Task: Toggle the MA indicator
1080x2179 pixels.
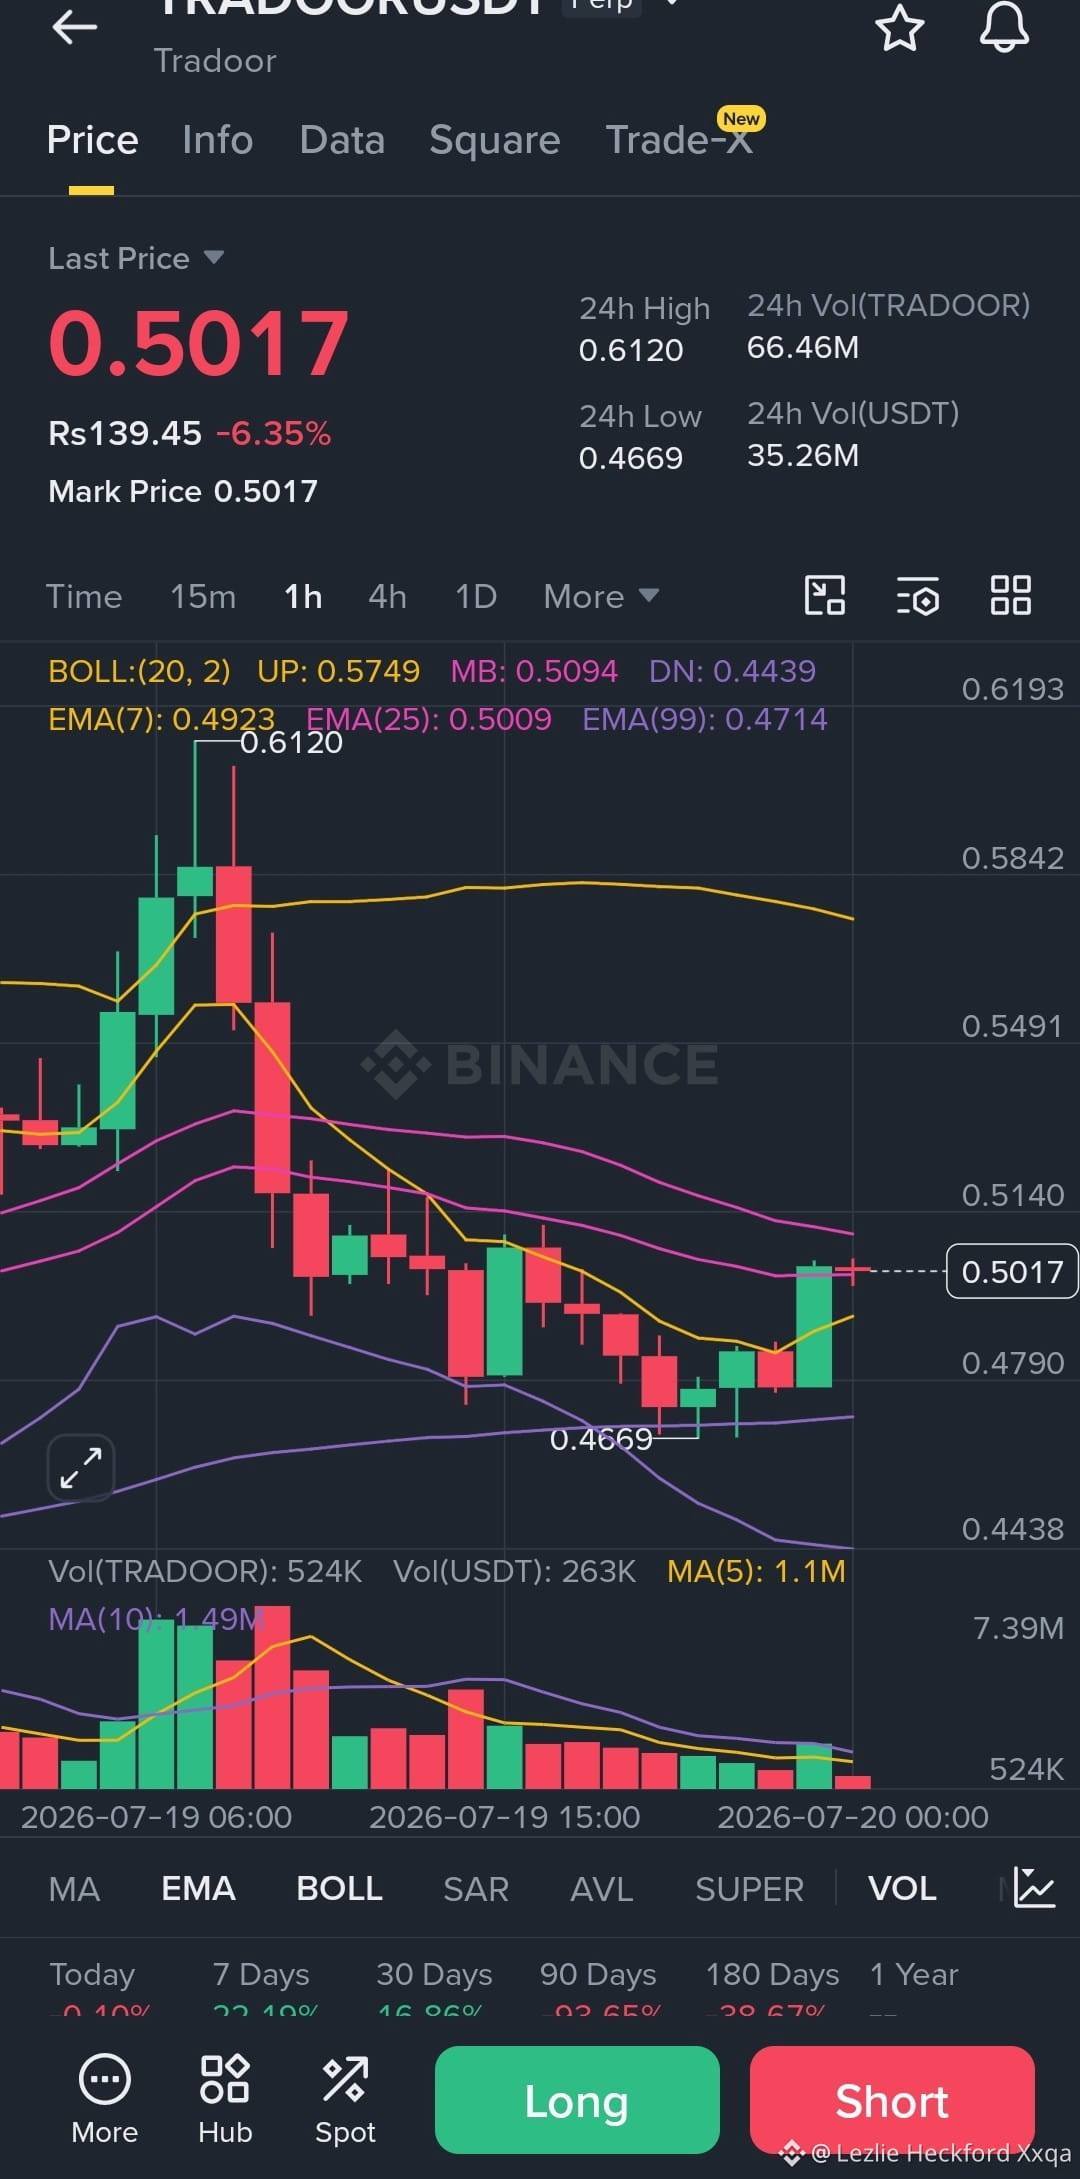Action: coord(74,1889)
